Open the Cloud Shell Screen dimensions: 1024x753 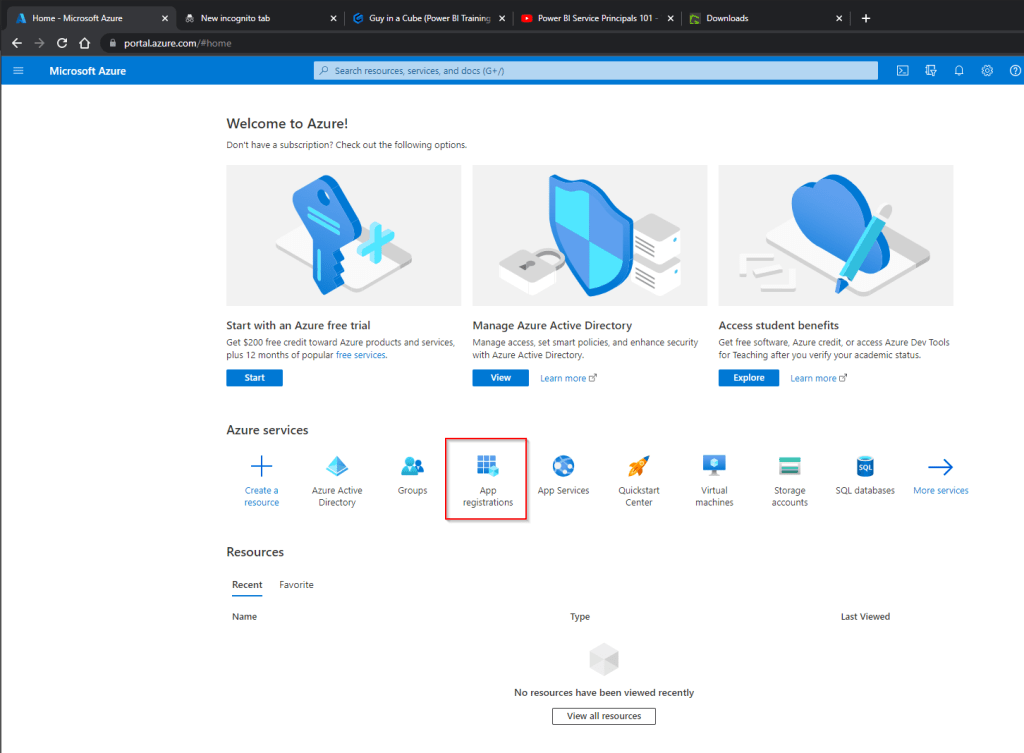[x=903, y=70]
